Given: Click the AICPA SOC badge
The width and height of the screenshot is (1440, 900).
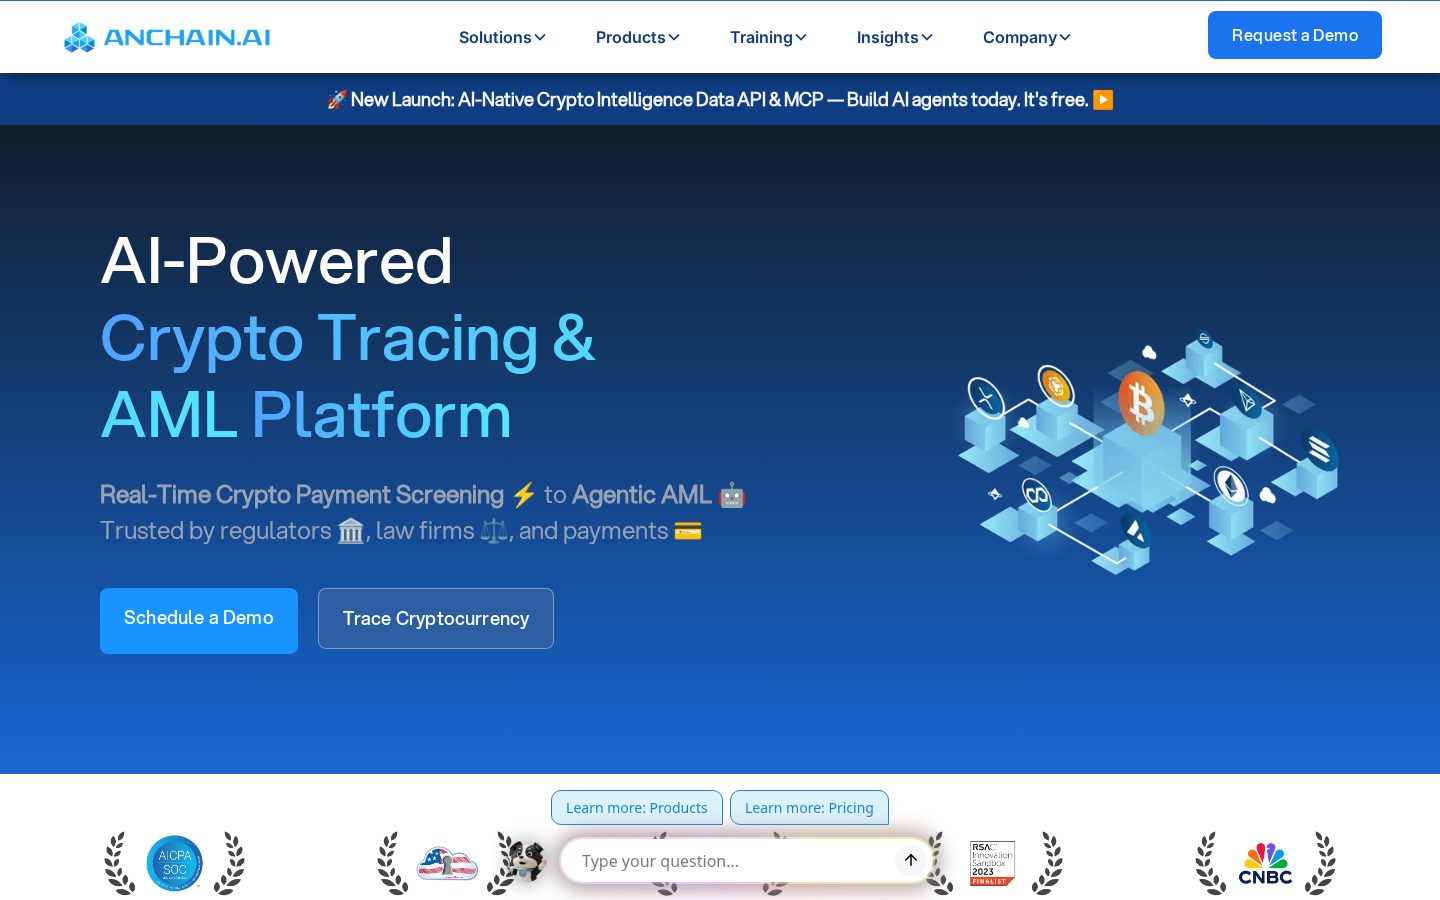Looking at the screenshot, I should 175,863.
